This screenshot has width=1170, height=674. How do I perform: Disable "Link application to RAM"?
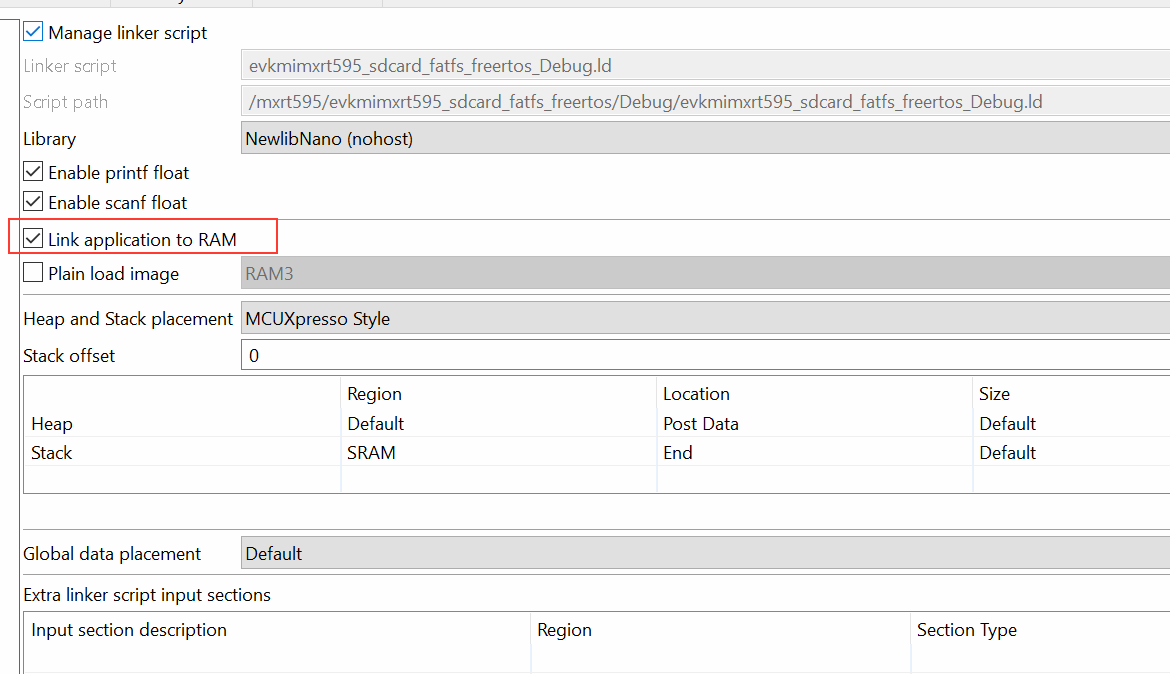coord(33,238)
